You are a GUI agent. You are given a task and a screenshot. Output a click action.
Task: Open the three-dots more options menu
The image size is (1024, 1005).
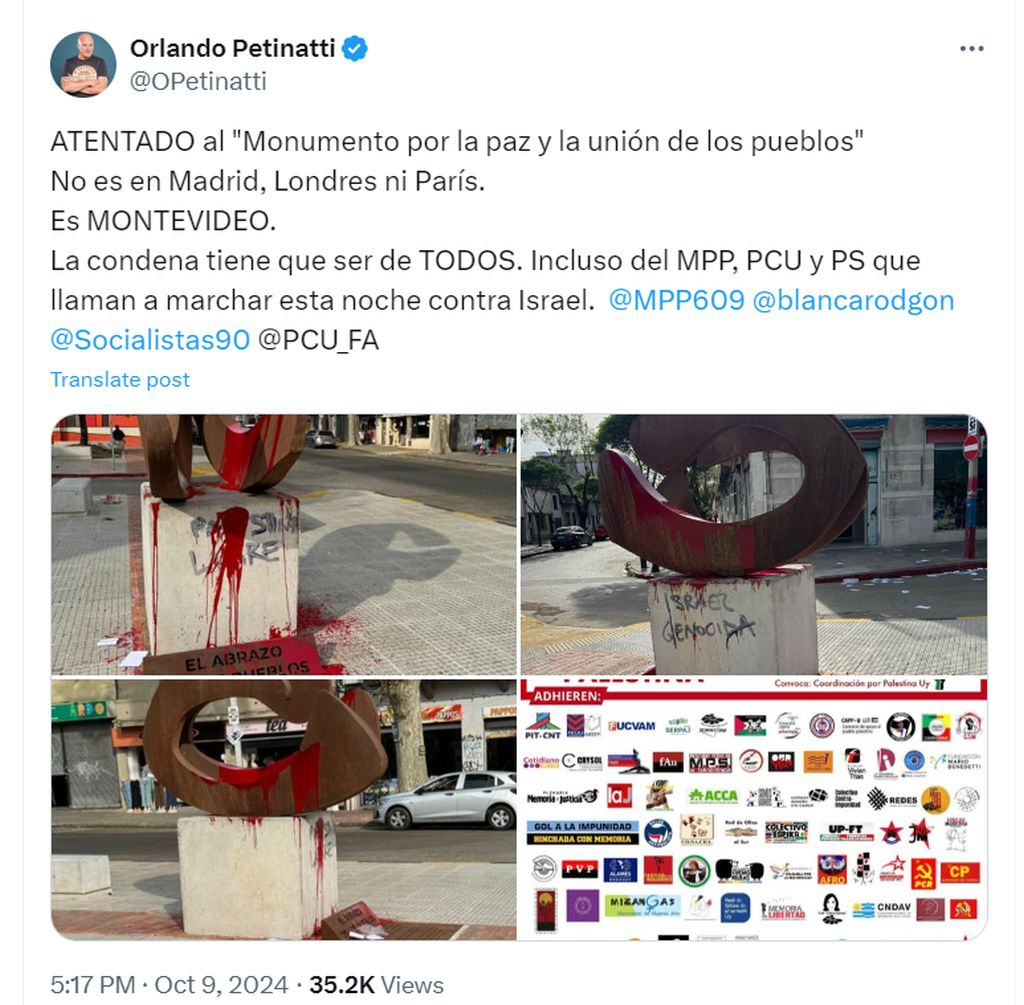(x=971, y=49)
